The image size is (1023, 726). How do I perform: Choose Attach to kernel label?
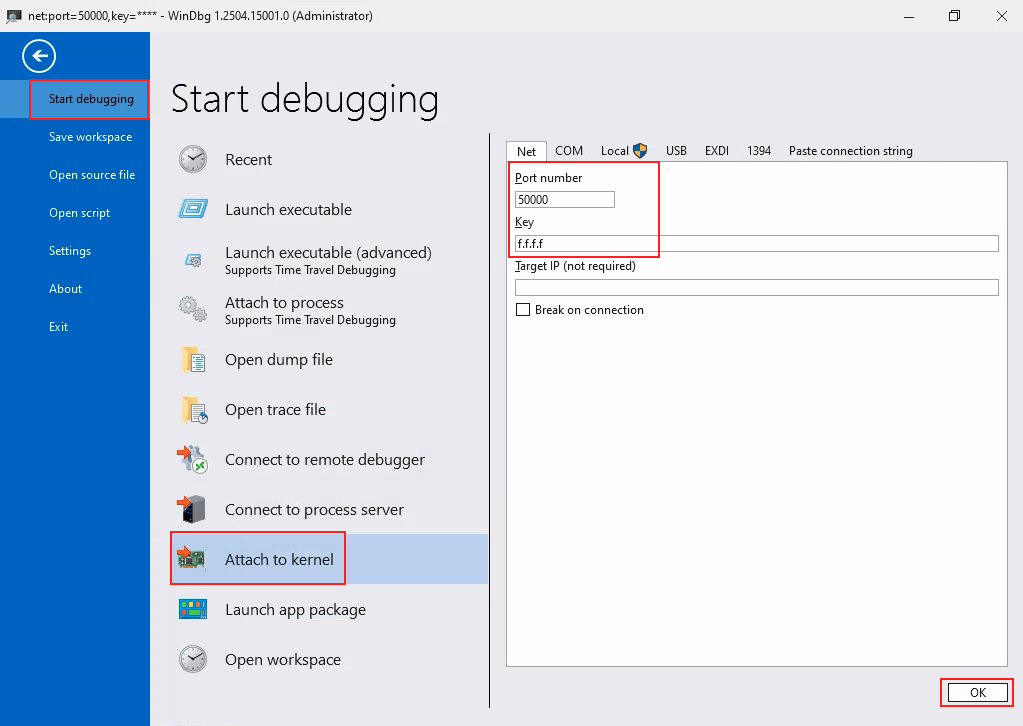279,560
